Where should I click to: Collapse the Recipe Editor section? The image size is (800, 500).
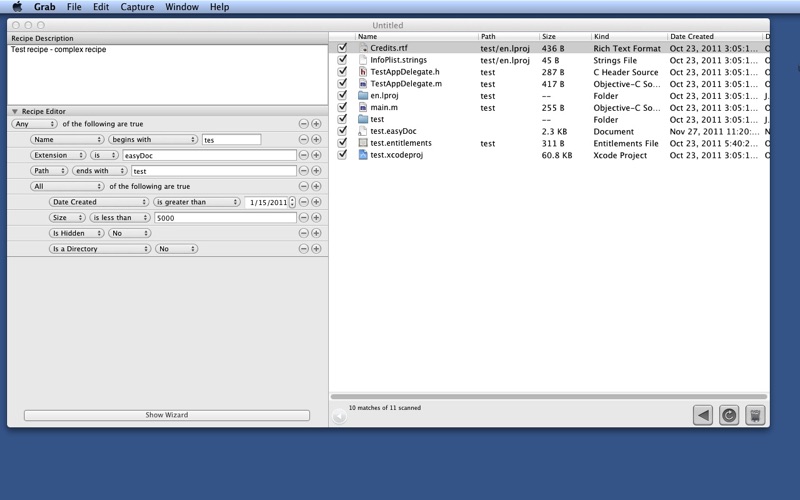click(15, 111)
